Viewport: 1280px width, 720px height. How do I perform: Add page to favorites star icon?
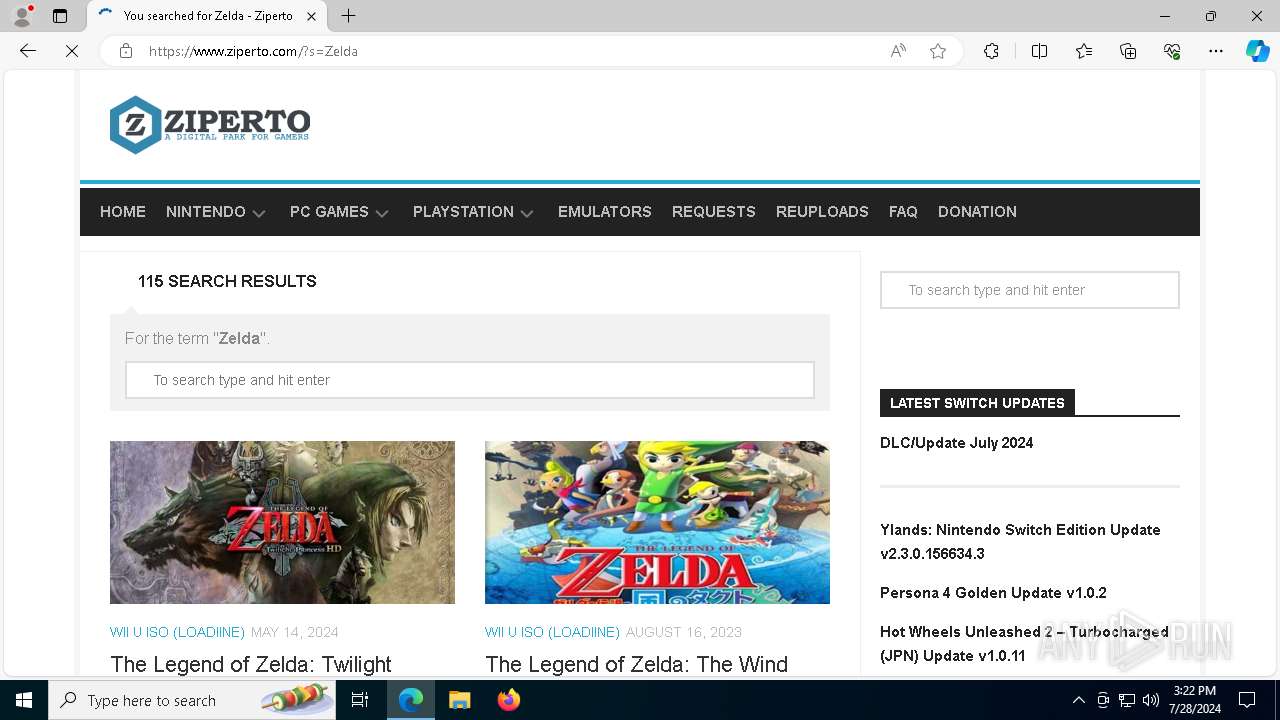[x=938, y=51]
